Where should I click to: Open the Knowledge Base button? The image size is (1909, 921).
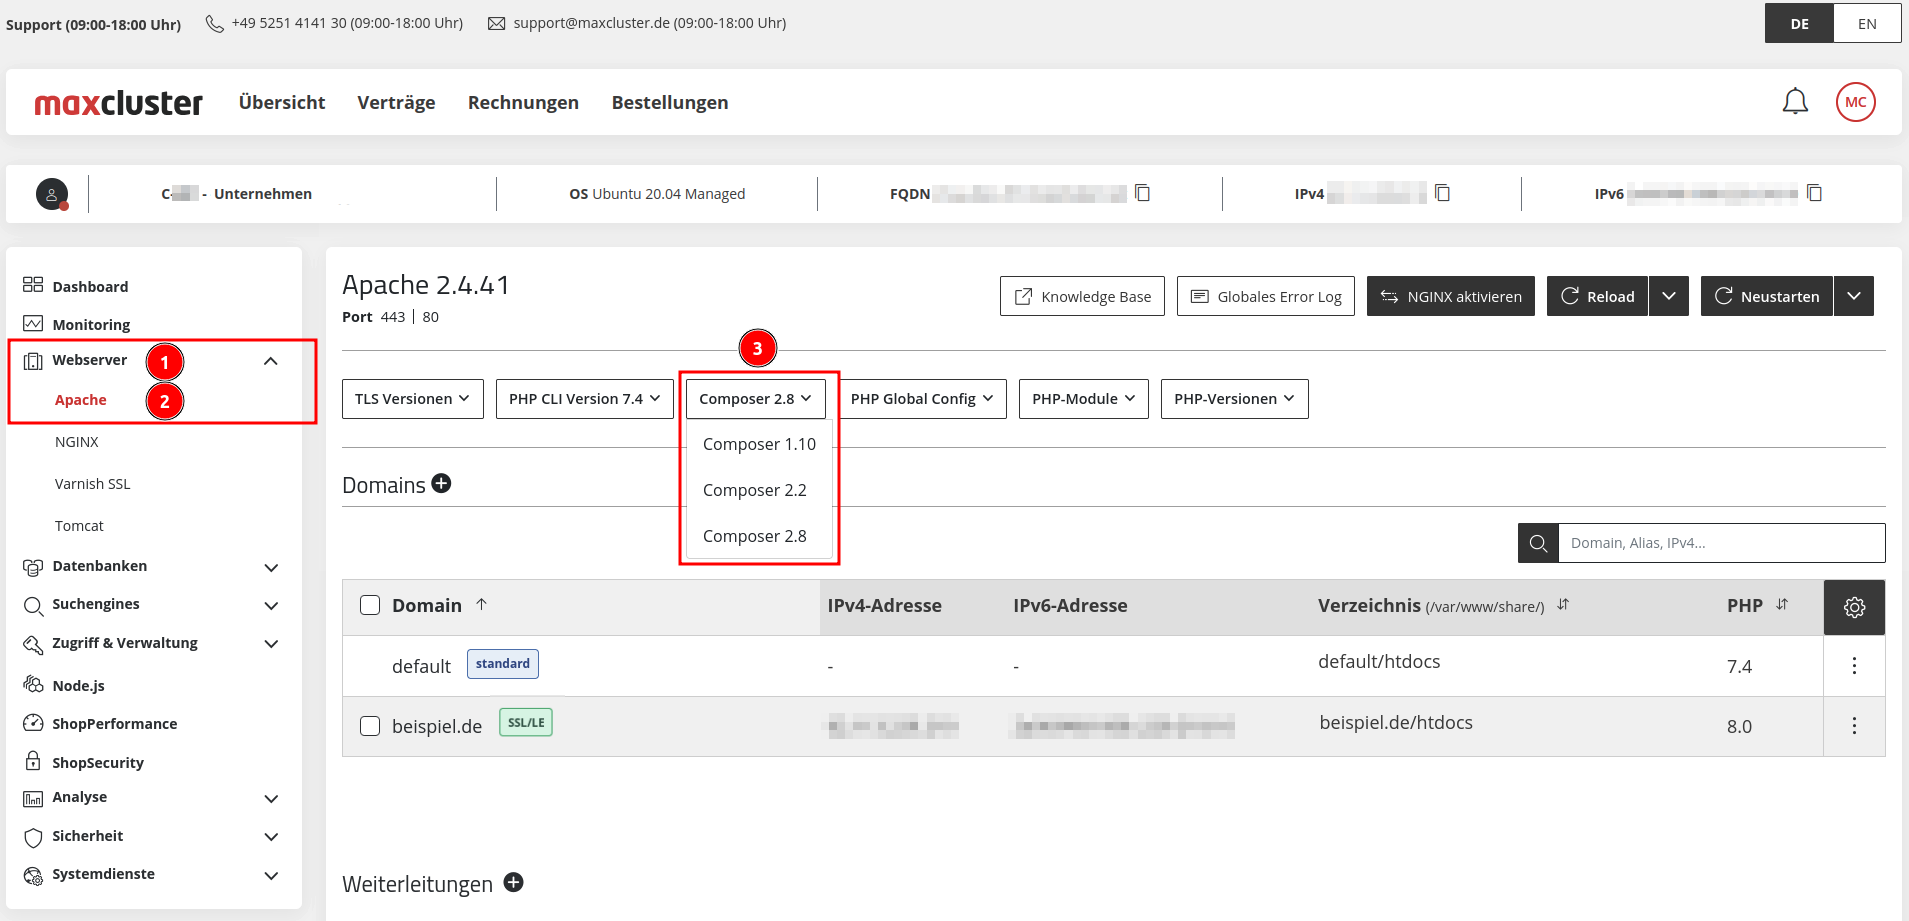tap(1082, 296)
